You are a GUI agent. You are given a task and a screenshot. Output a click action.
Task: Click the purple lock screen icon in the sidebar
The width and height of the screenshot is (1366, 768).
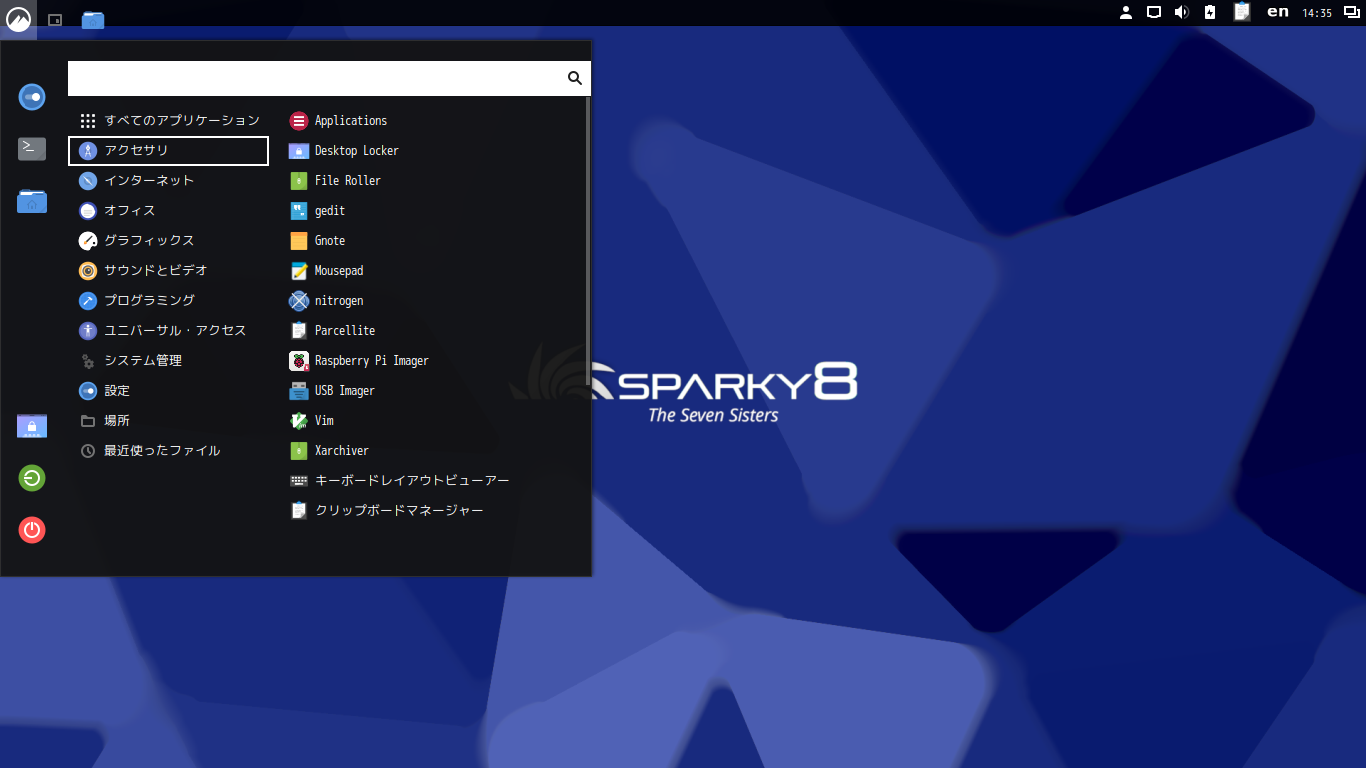32,426
